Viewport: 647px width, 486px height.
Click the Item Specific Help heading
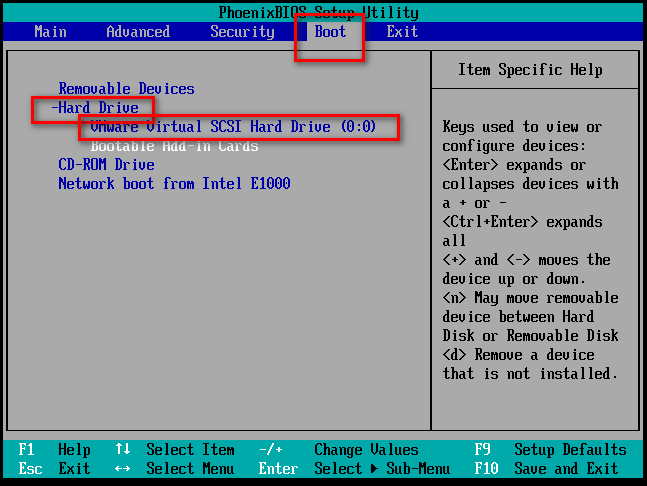[530, 70]
